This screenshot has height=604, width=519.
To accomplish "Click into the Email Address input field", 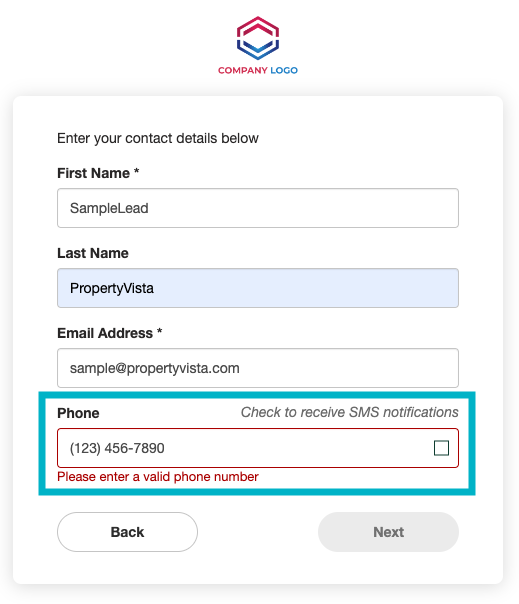I will pyautogui.click(x=258, y=368).
